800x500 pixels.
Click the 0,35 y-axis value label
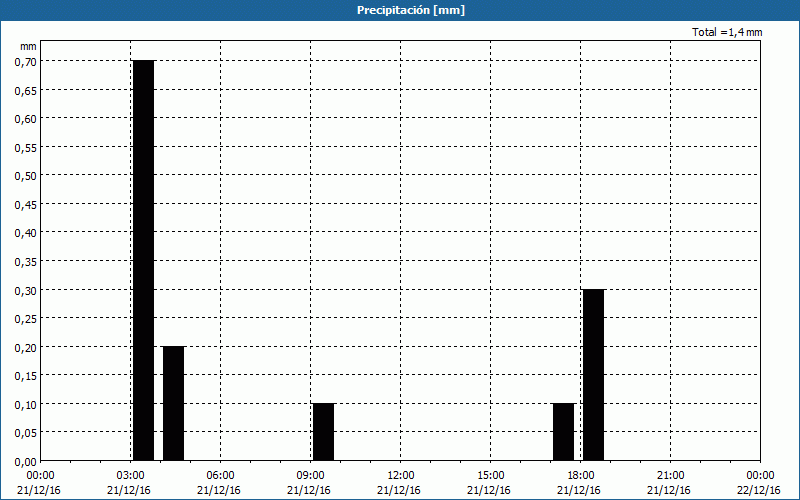[x=25, y=261]
